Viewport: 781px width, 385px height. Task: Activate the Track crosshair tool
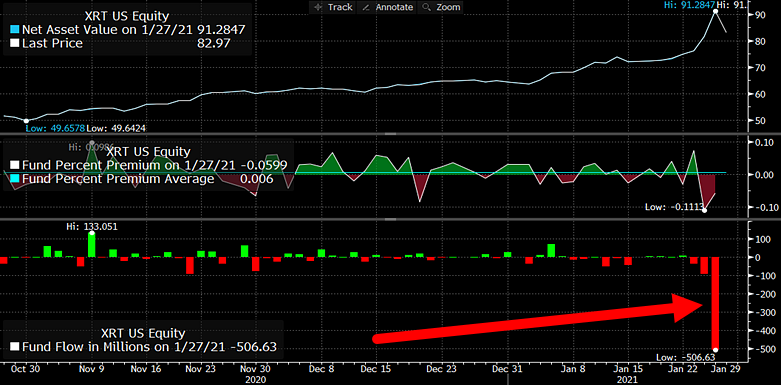pos(333,7)
